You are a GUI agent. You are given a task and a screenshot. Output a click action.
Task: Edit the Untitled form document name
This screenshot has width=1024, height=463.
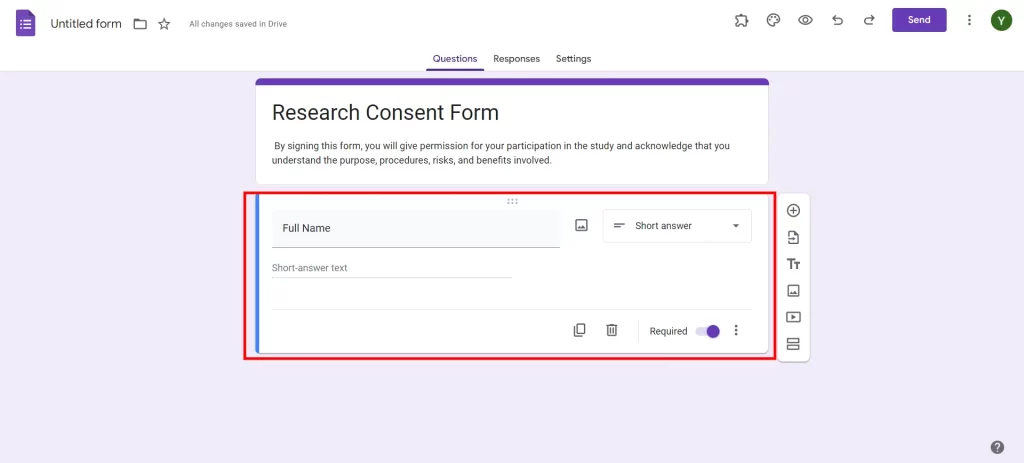tap(86, 24)
